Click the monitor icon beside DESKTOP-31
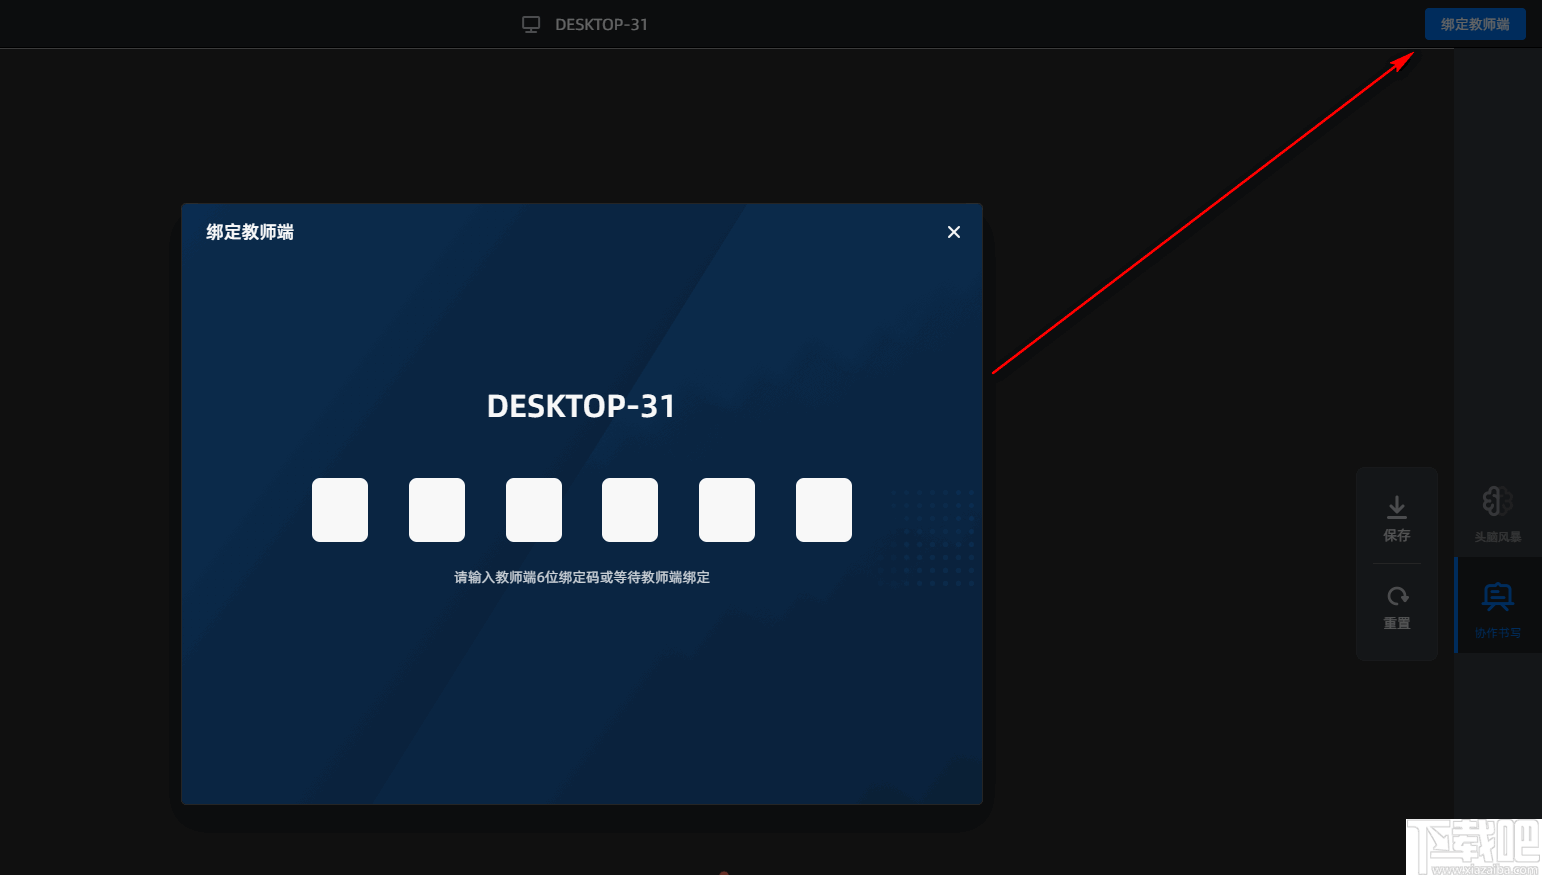The image size is (1542, 875). point(531,24)
